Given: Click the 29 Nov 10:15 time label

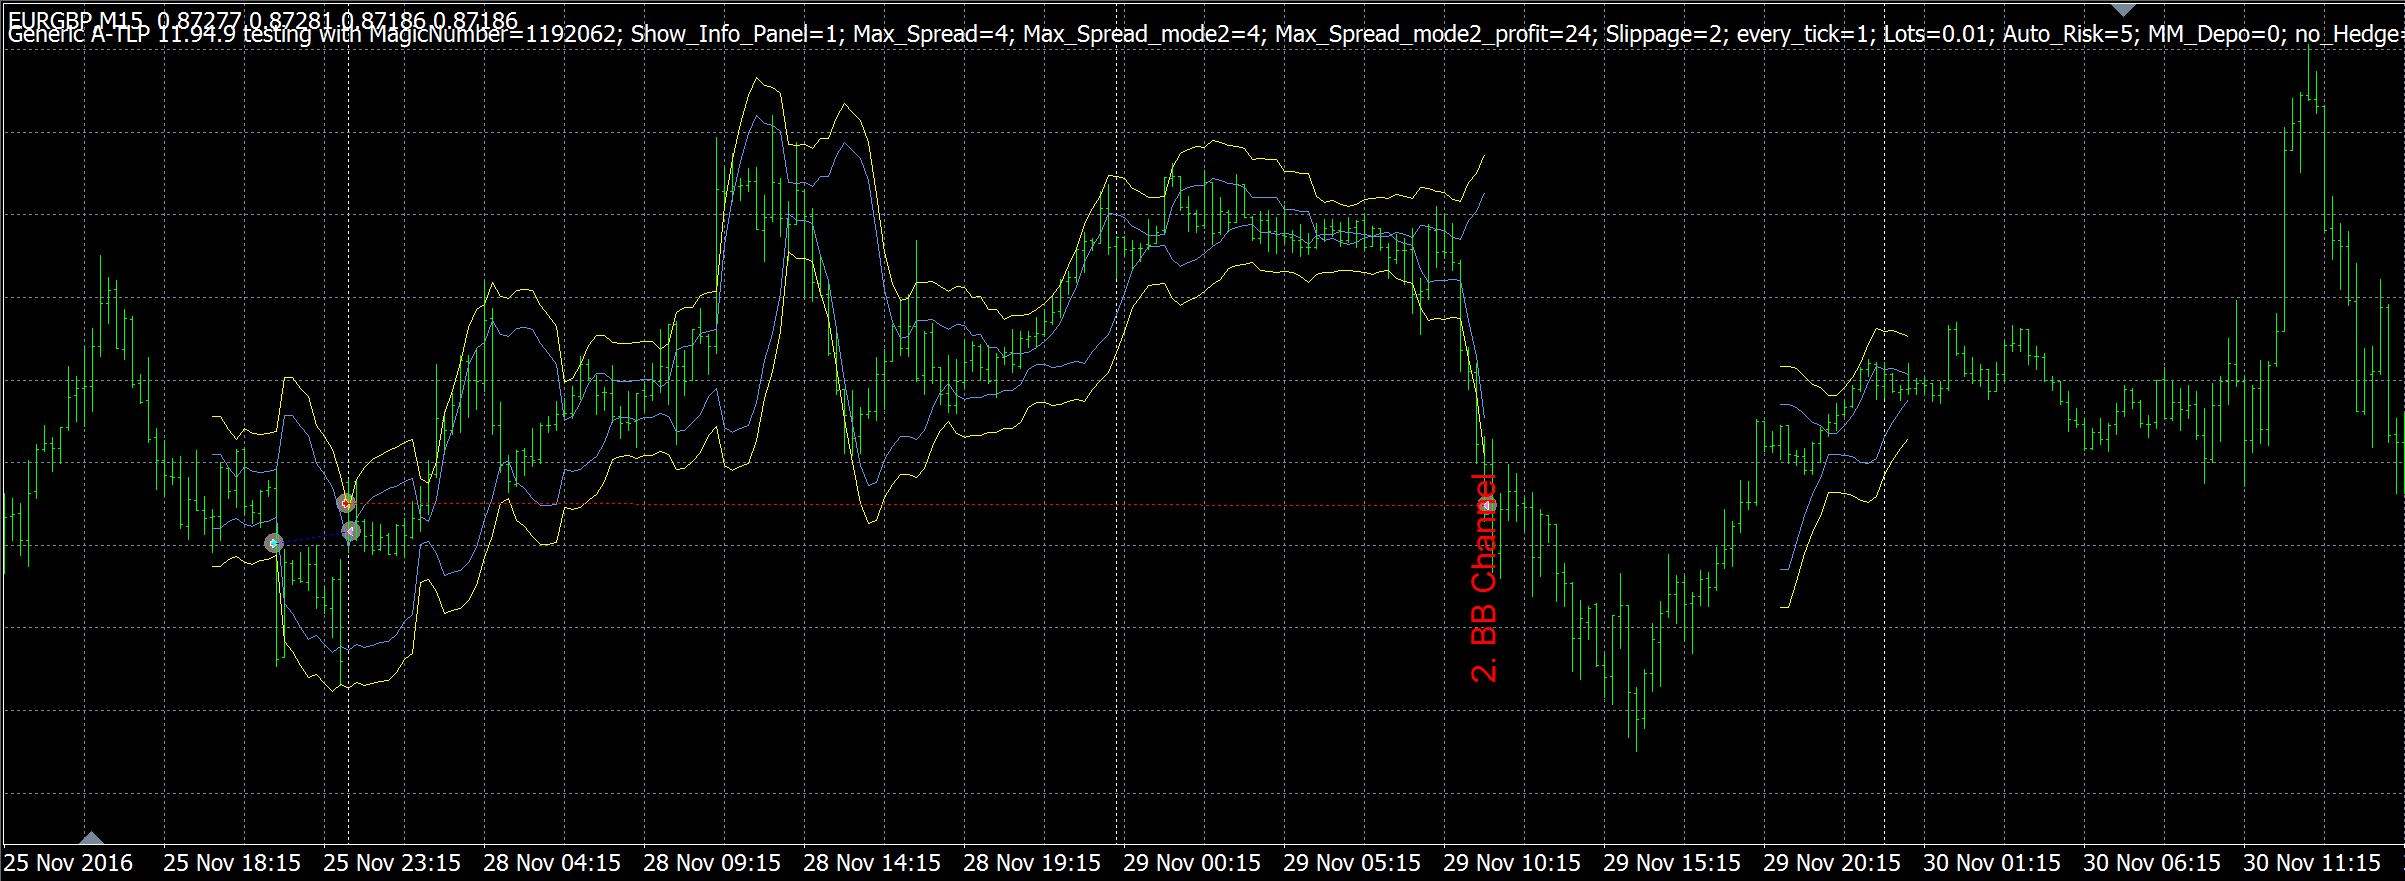Looking at the screenshot, I should point(1511,862).
